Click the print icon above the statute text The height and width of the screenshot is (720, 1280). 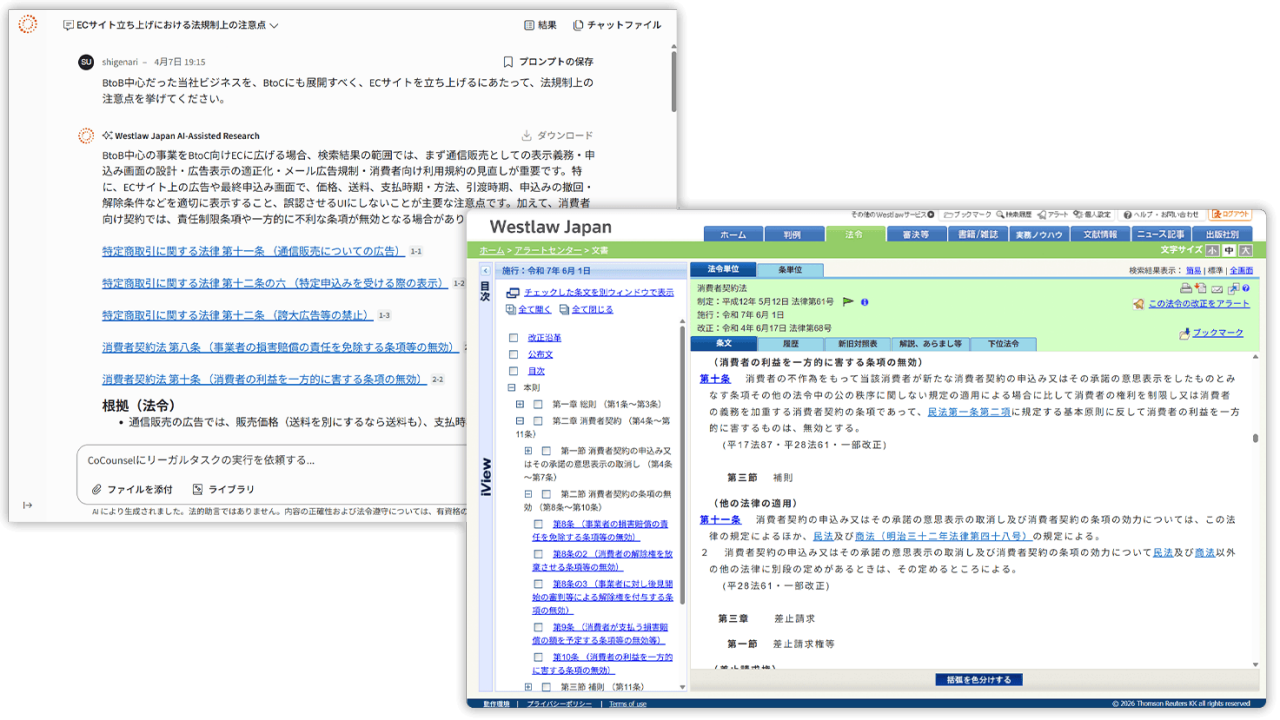tap(1186, 288)
